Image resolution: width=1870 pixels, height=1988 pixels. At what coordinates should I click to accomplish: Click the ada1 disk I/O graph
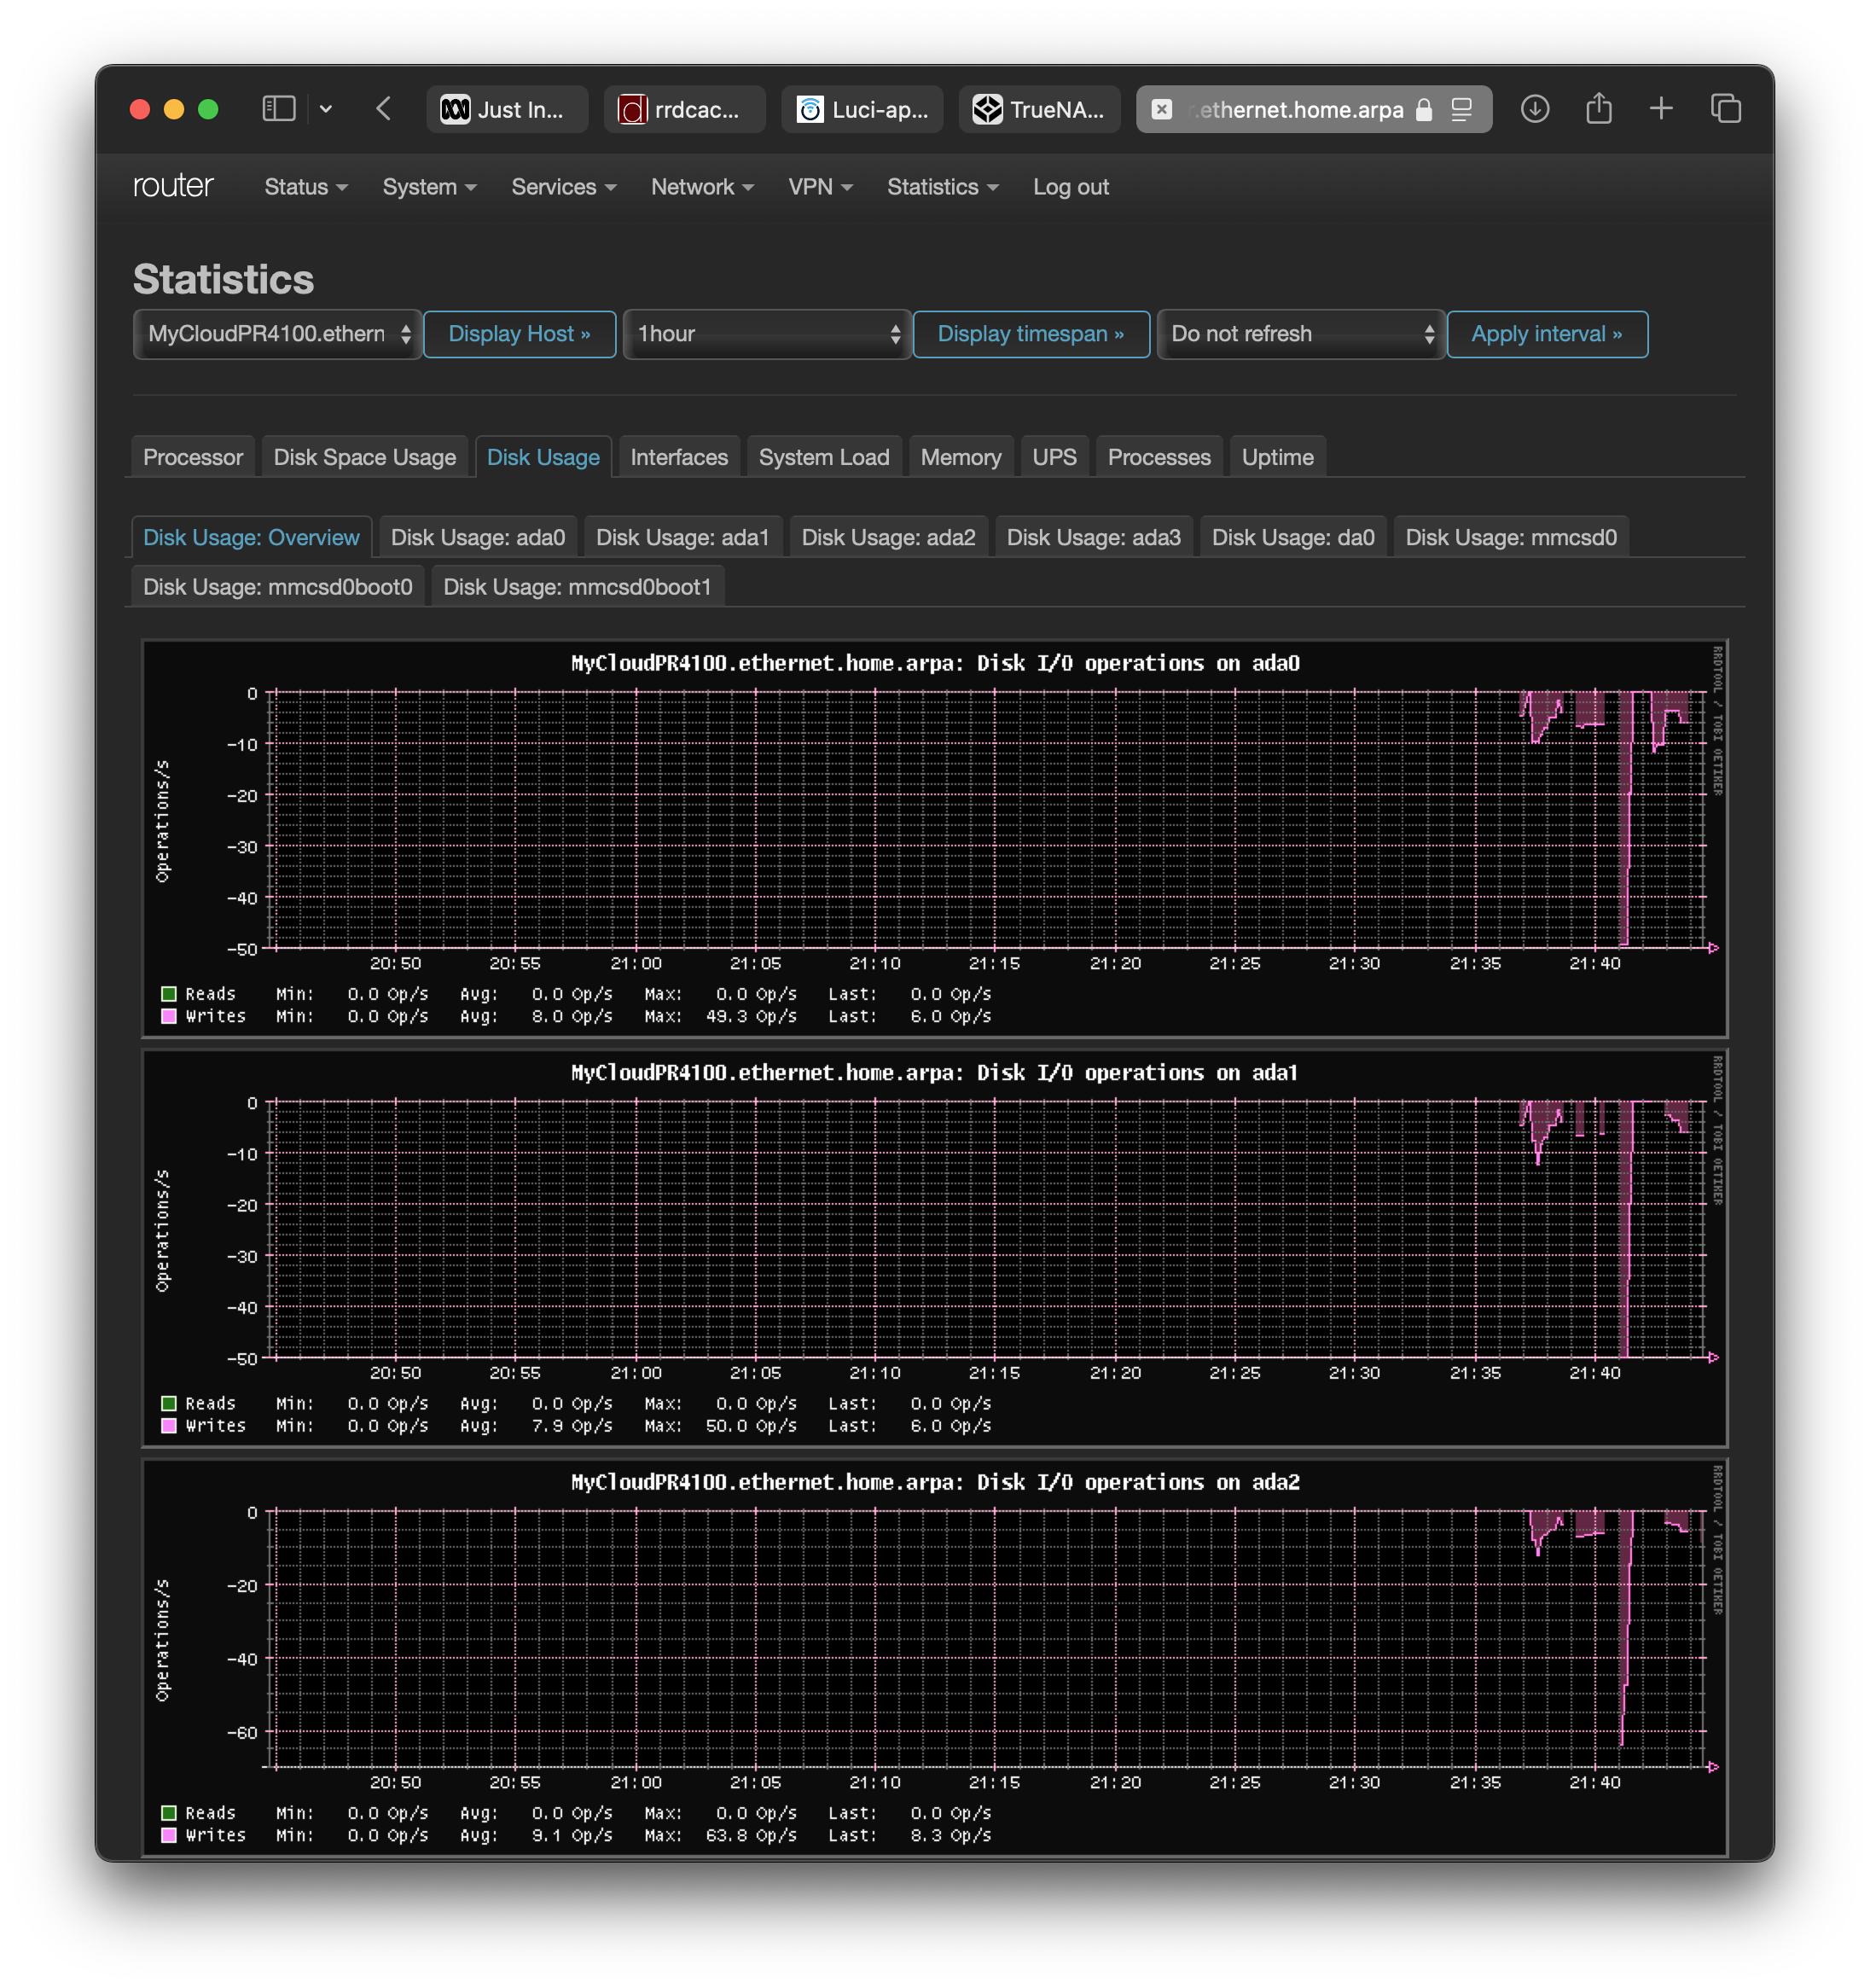click(935, 1248)
